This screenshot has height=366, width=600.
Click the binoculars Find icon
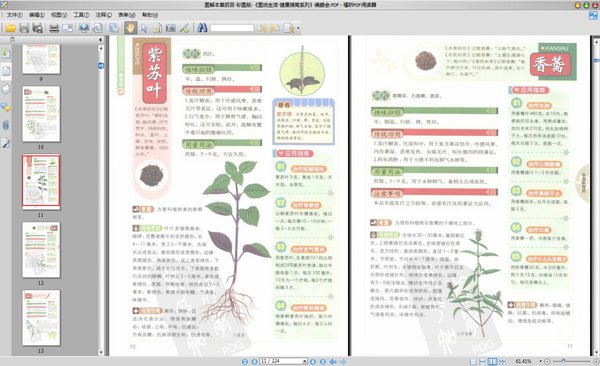[202, 28]
